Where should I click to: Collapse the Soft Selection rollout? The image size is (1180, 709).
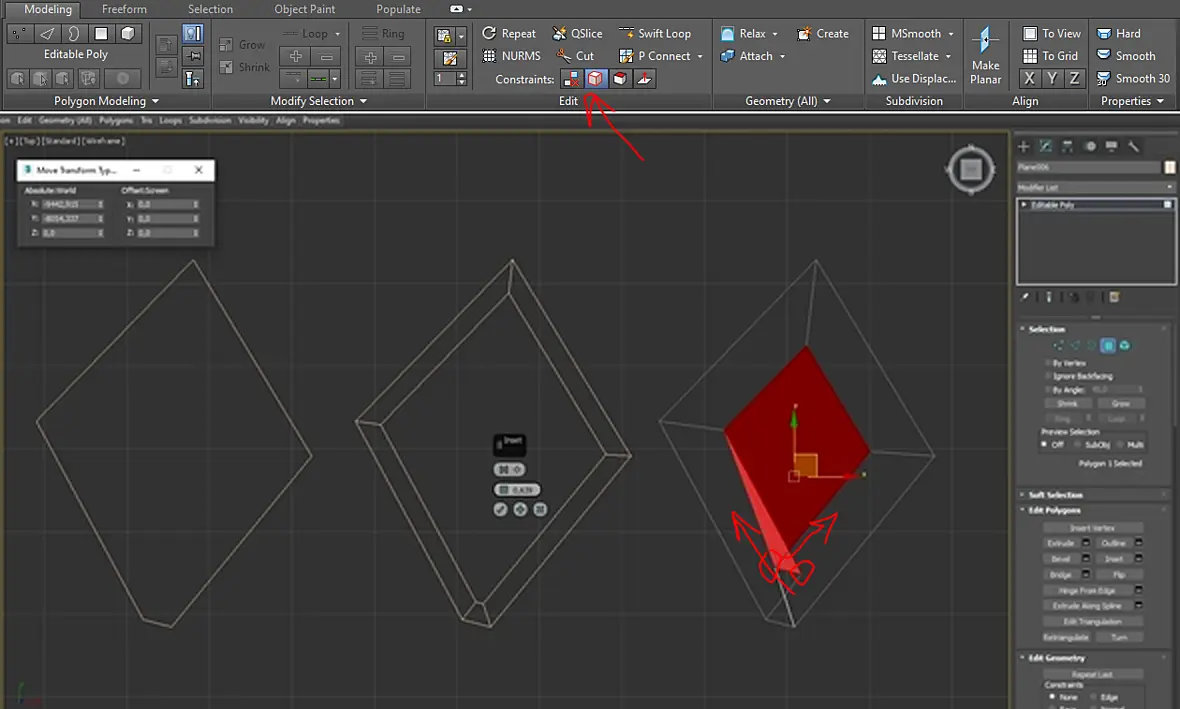pyautogui.click(x=1055, y=494)
